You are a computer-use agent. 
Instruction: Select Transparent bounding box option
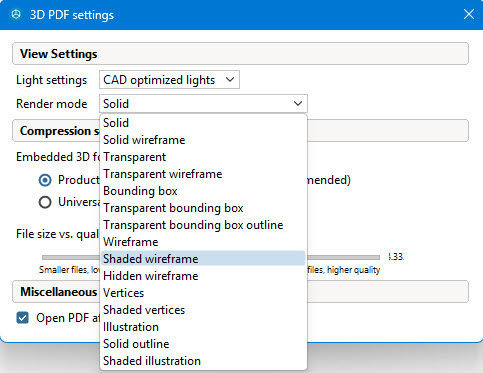(203, 208)
